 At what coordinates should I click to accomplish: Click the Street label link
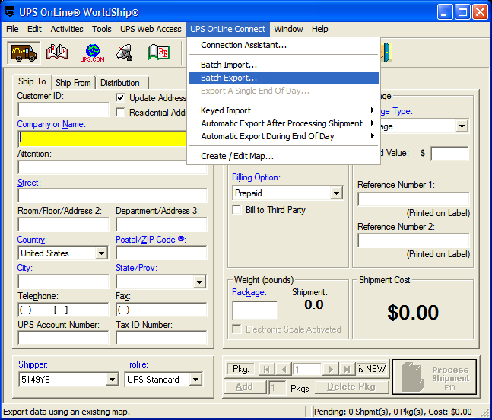28,183
